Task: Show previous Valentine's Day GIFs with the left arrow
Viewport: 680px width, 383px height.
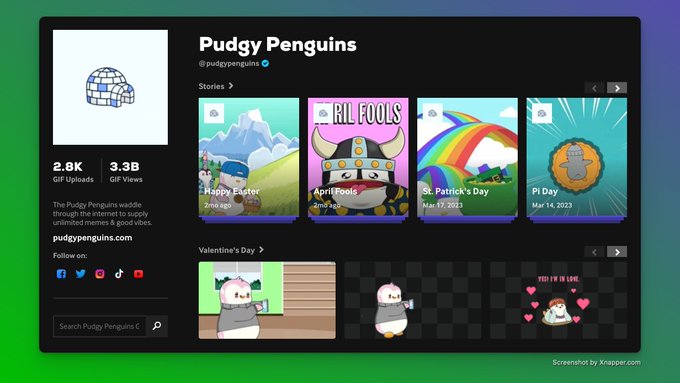Action: pos(594,252)
